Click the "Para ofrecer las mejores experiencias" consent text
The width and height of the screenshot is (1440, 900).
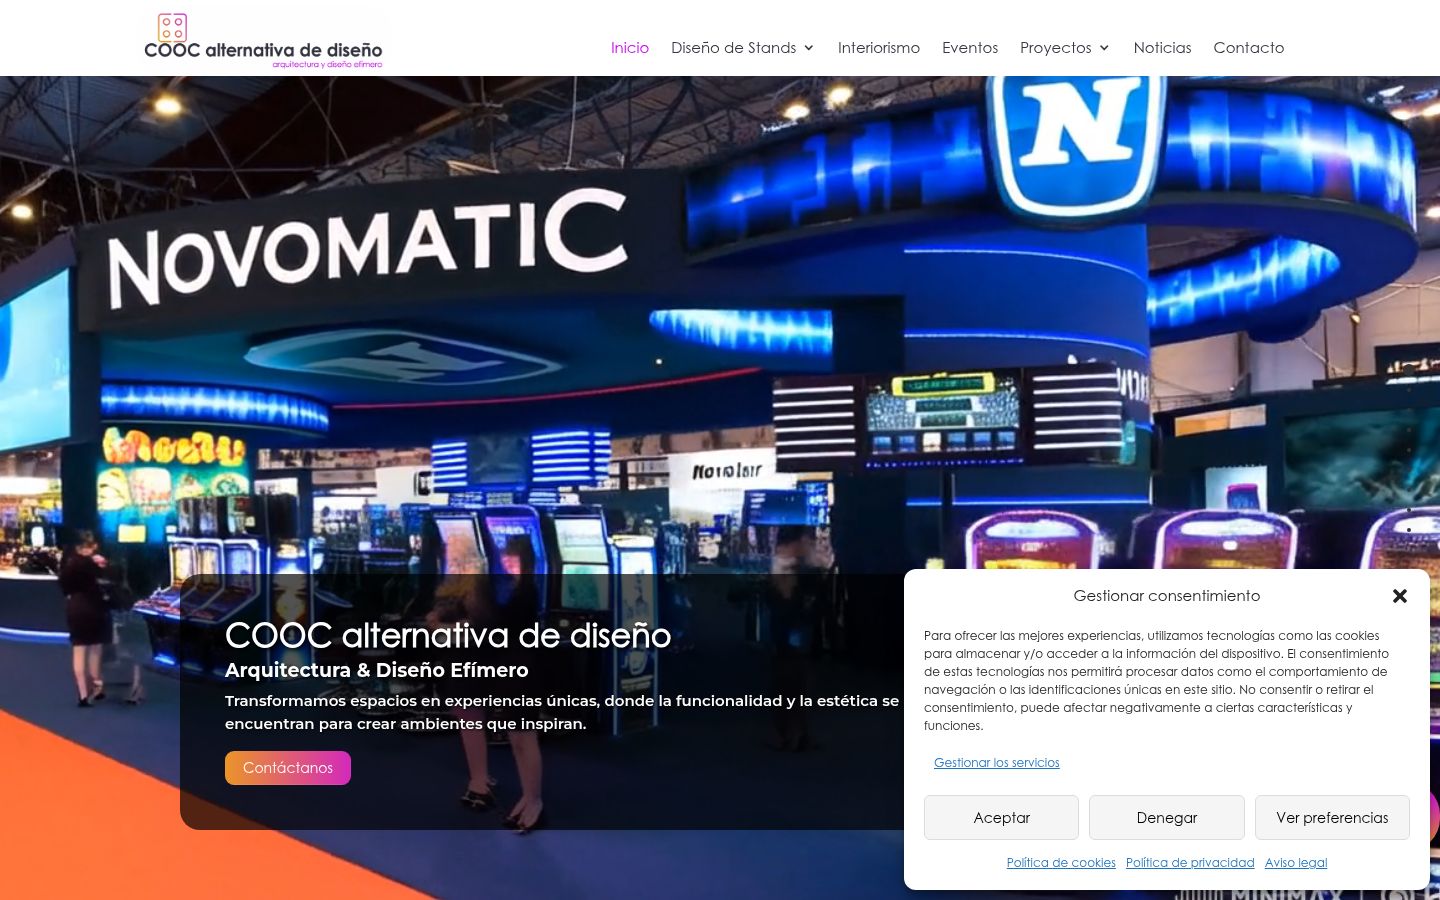pos(1157,681)
